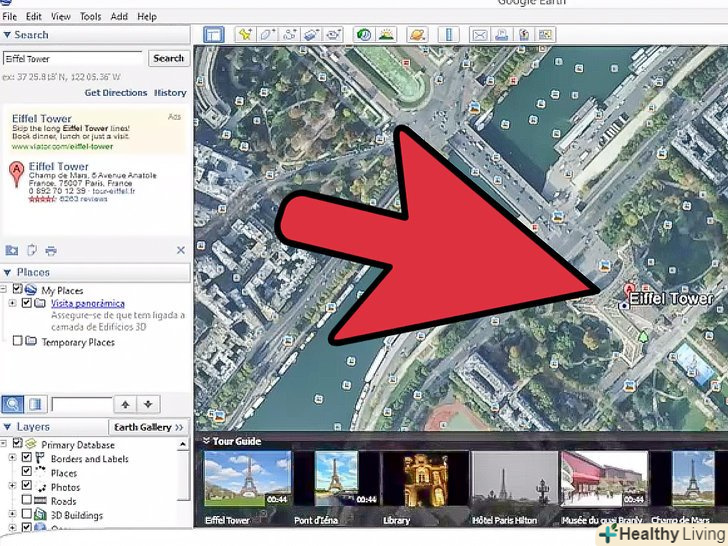Click the email envelope icon
This screenshot has height=546, width=728.
click(478, 34)
